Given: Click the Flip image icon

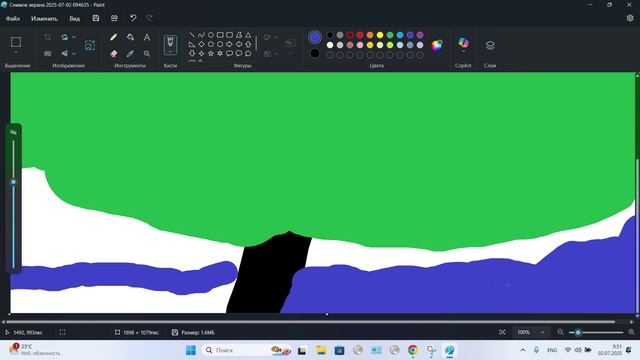Looking at the screenshot, I should point(64,53).
